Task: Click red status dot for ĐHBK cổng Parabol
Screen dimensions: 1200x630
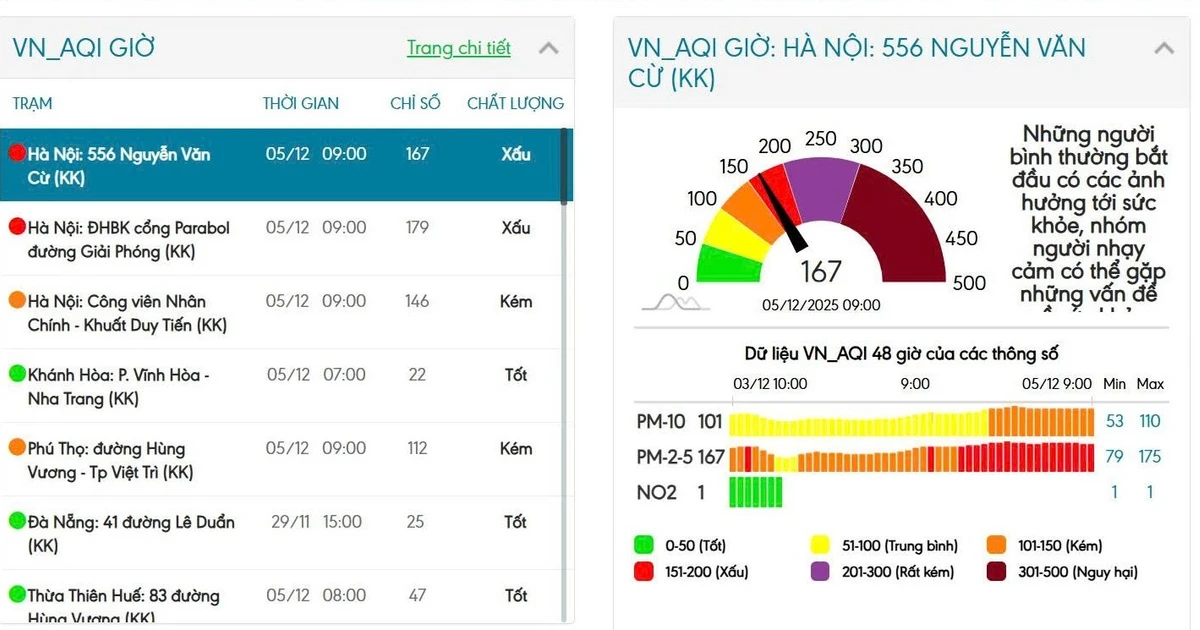Action: 17,227
